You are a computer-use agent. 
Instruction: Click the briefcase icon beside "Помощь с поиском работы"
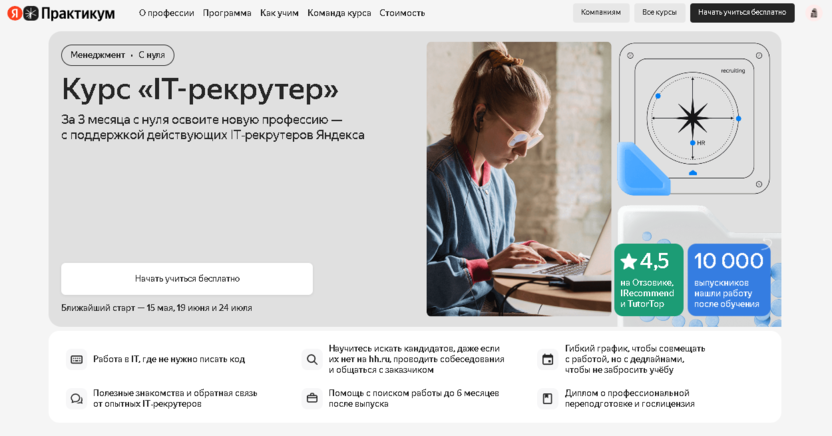312,398
